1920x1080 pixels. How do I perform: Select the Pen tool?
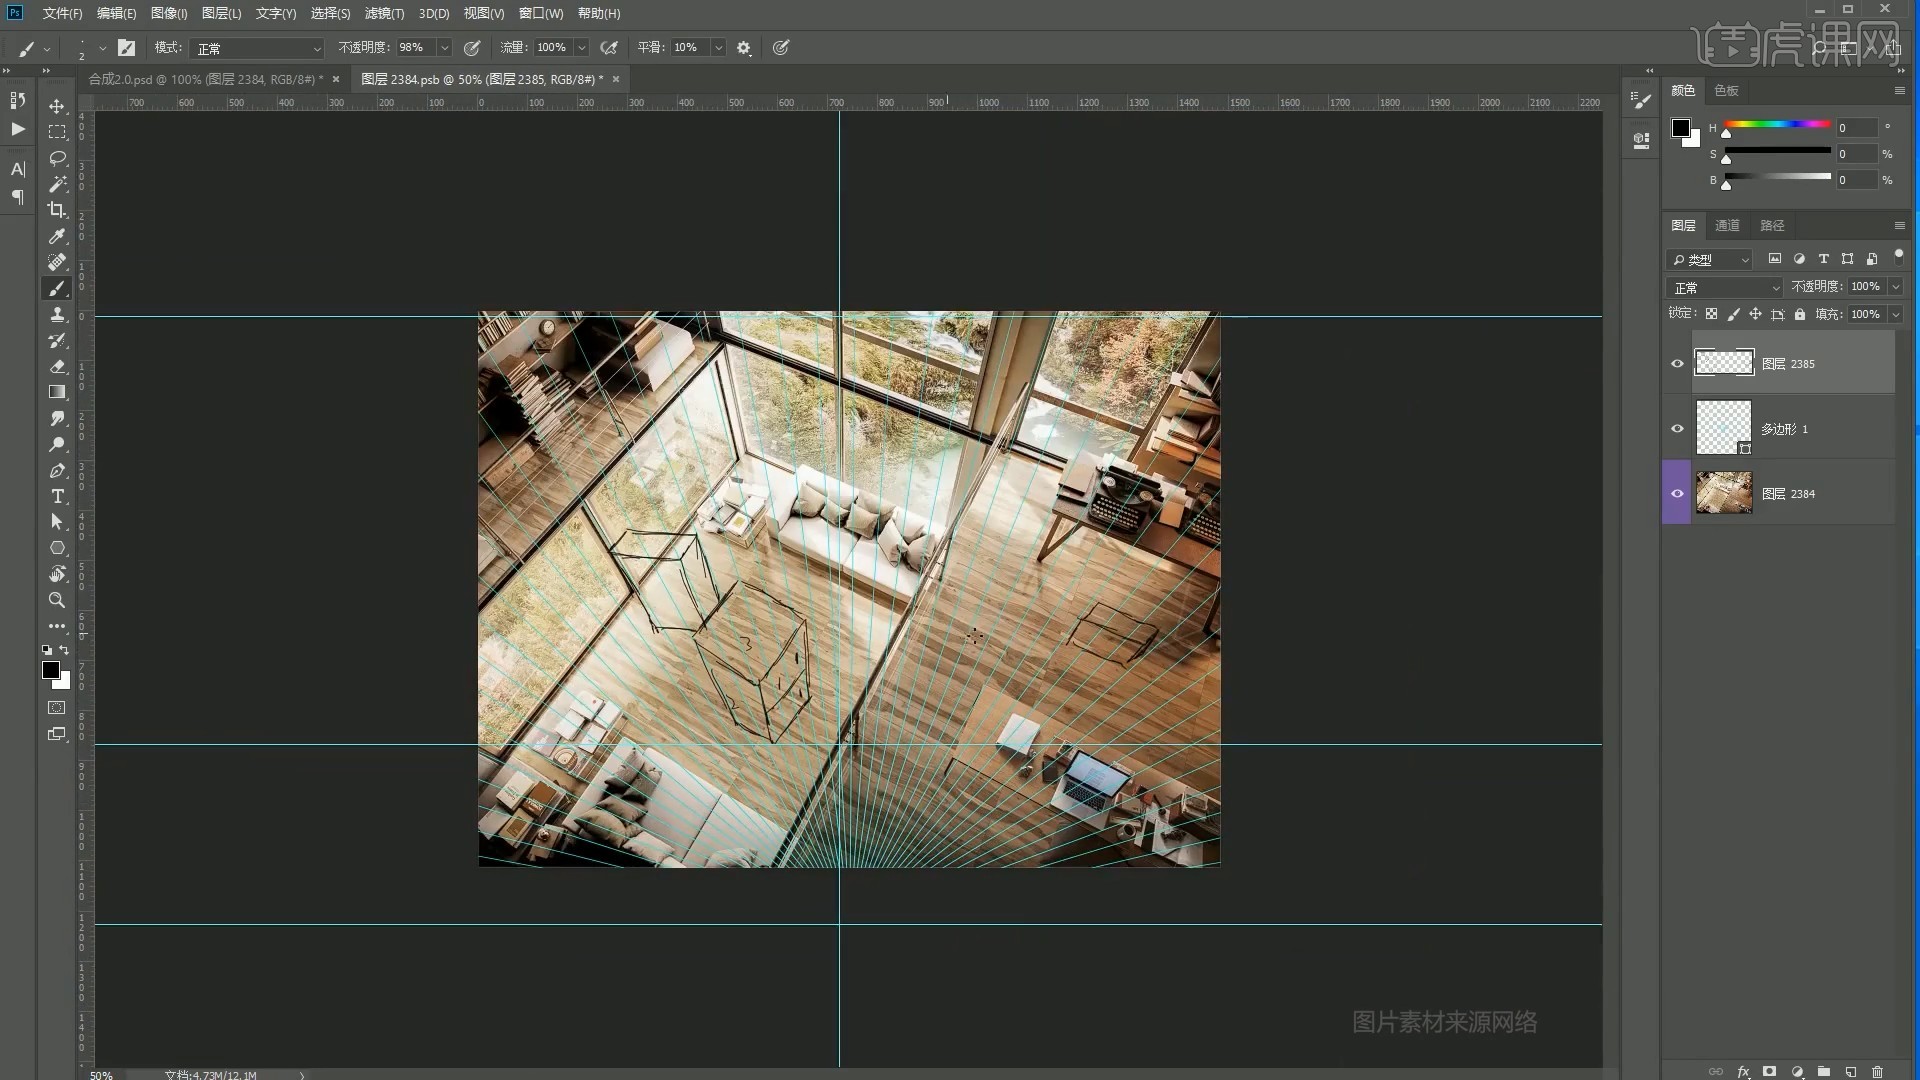tap(57, 470)
